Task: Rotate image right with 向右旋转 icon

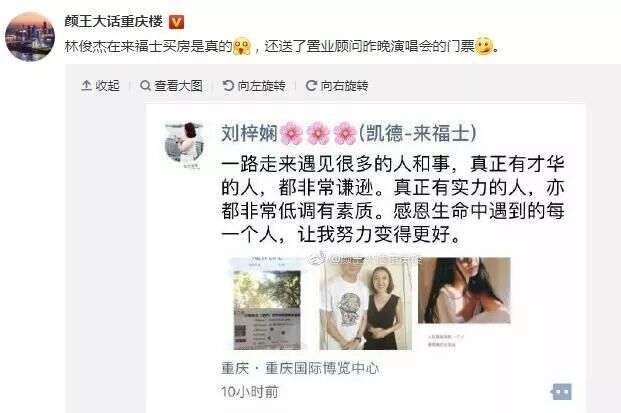Action: point(311,85)
